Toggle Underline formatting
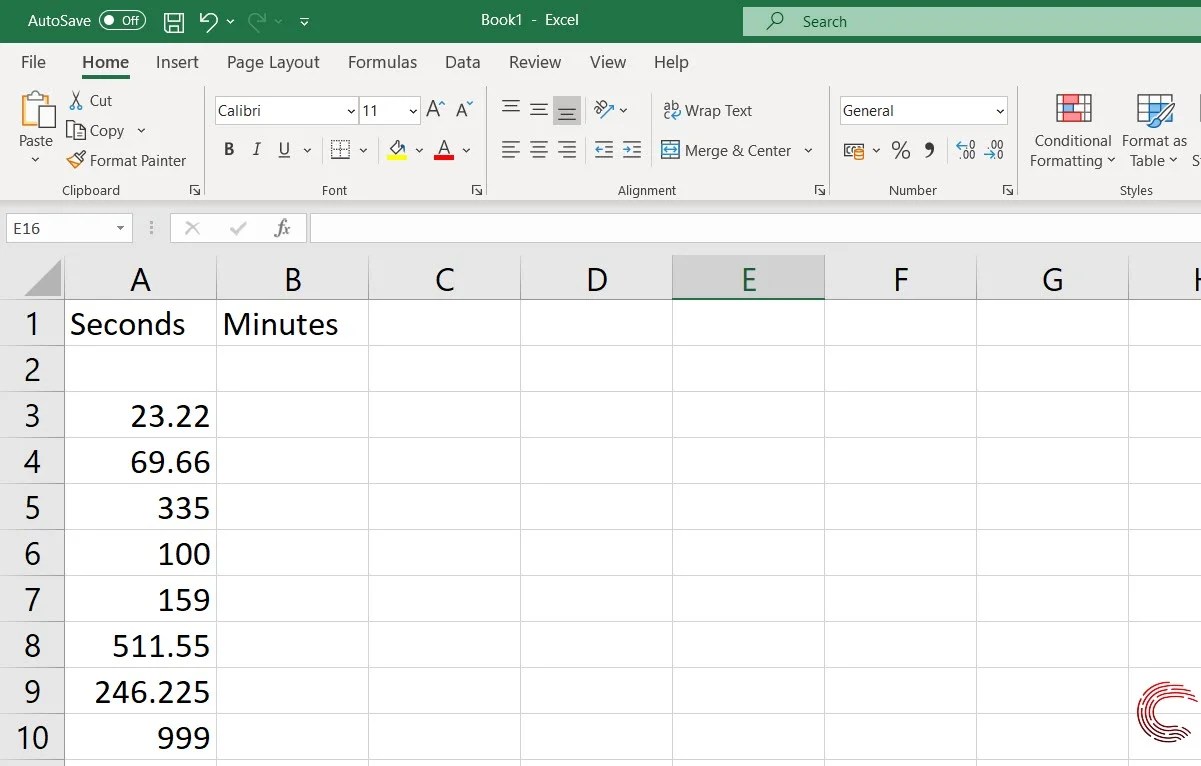1201x766 pixels. pos(284,150)
